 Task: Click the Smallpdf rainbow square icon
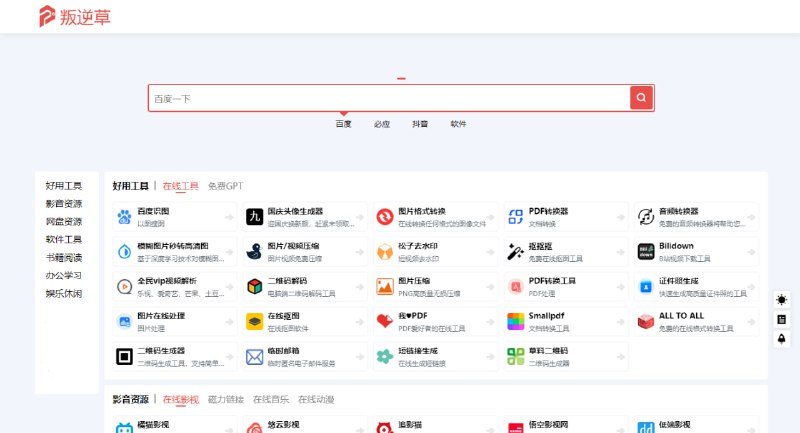coord(515,322)
